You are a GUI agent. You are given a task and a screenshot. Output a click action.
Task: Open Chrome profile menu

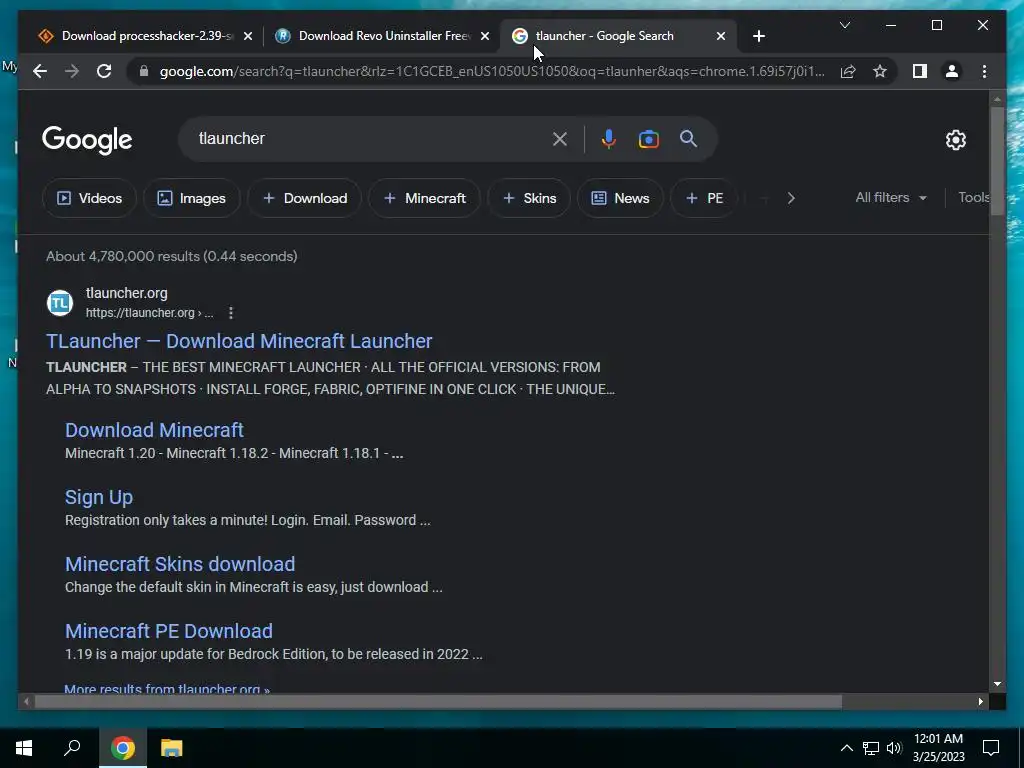click(x=952, y=71)
